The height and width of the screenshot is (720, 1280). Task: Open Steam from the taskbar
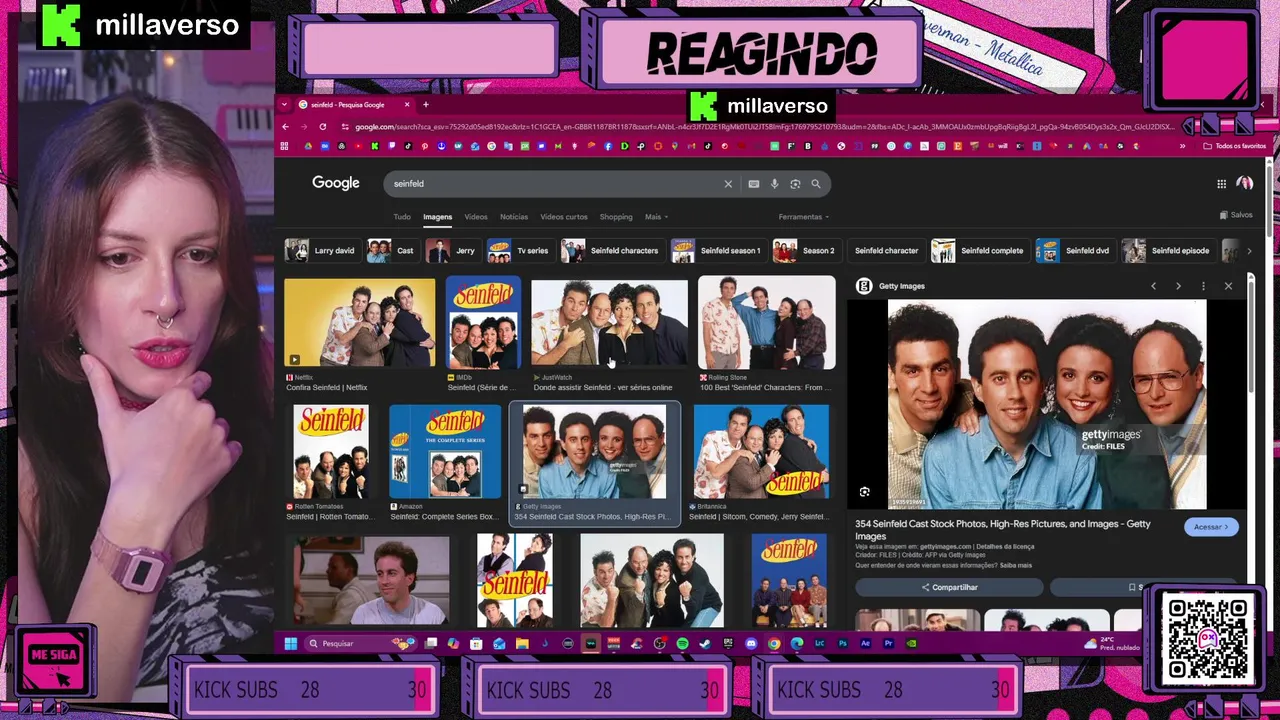point(705,643)
